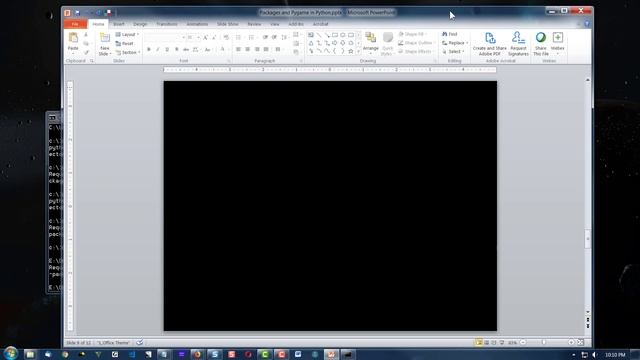Click Clear Formatting icon
This screenshot has height=360, width=640.
pos(226,38)
